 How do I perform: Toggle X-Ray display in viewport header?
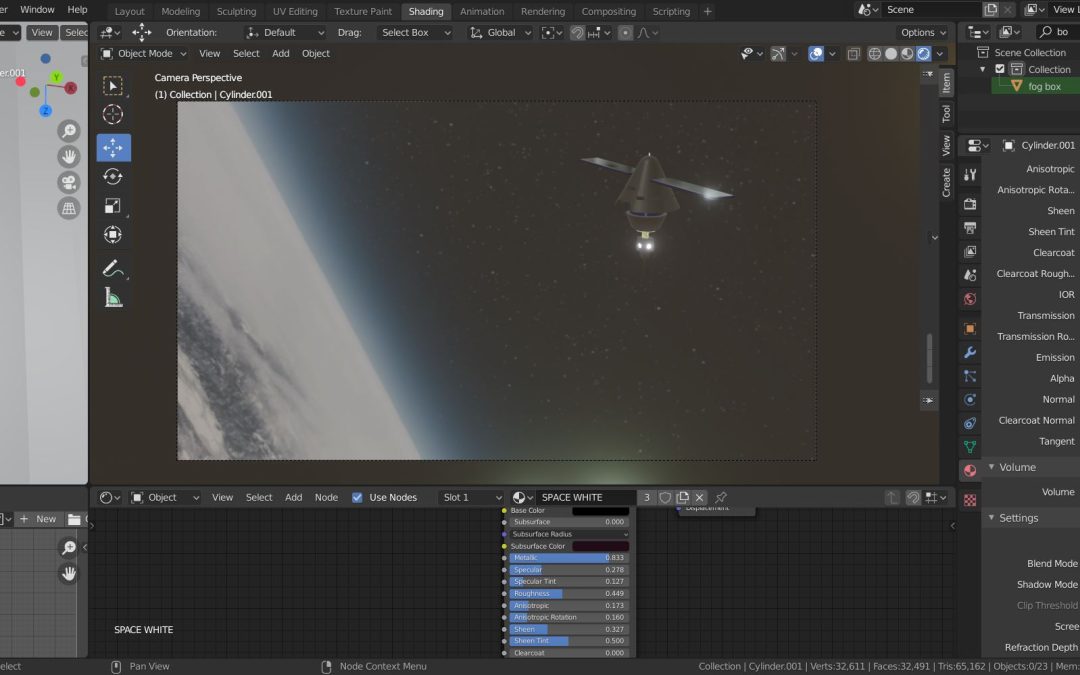pos(853,54)
